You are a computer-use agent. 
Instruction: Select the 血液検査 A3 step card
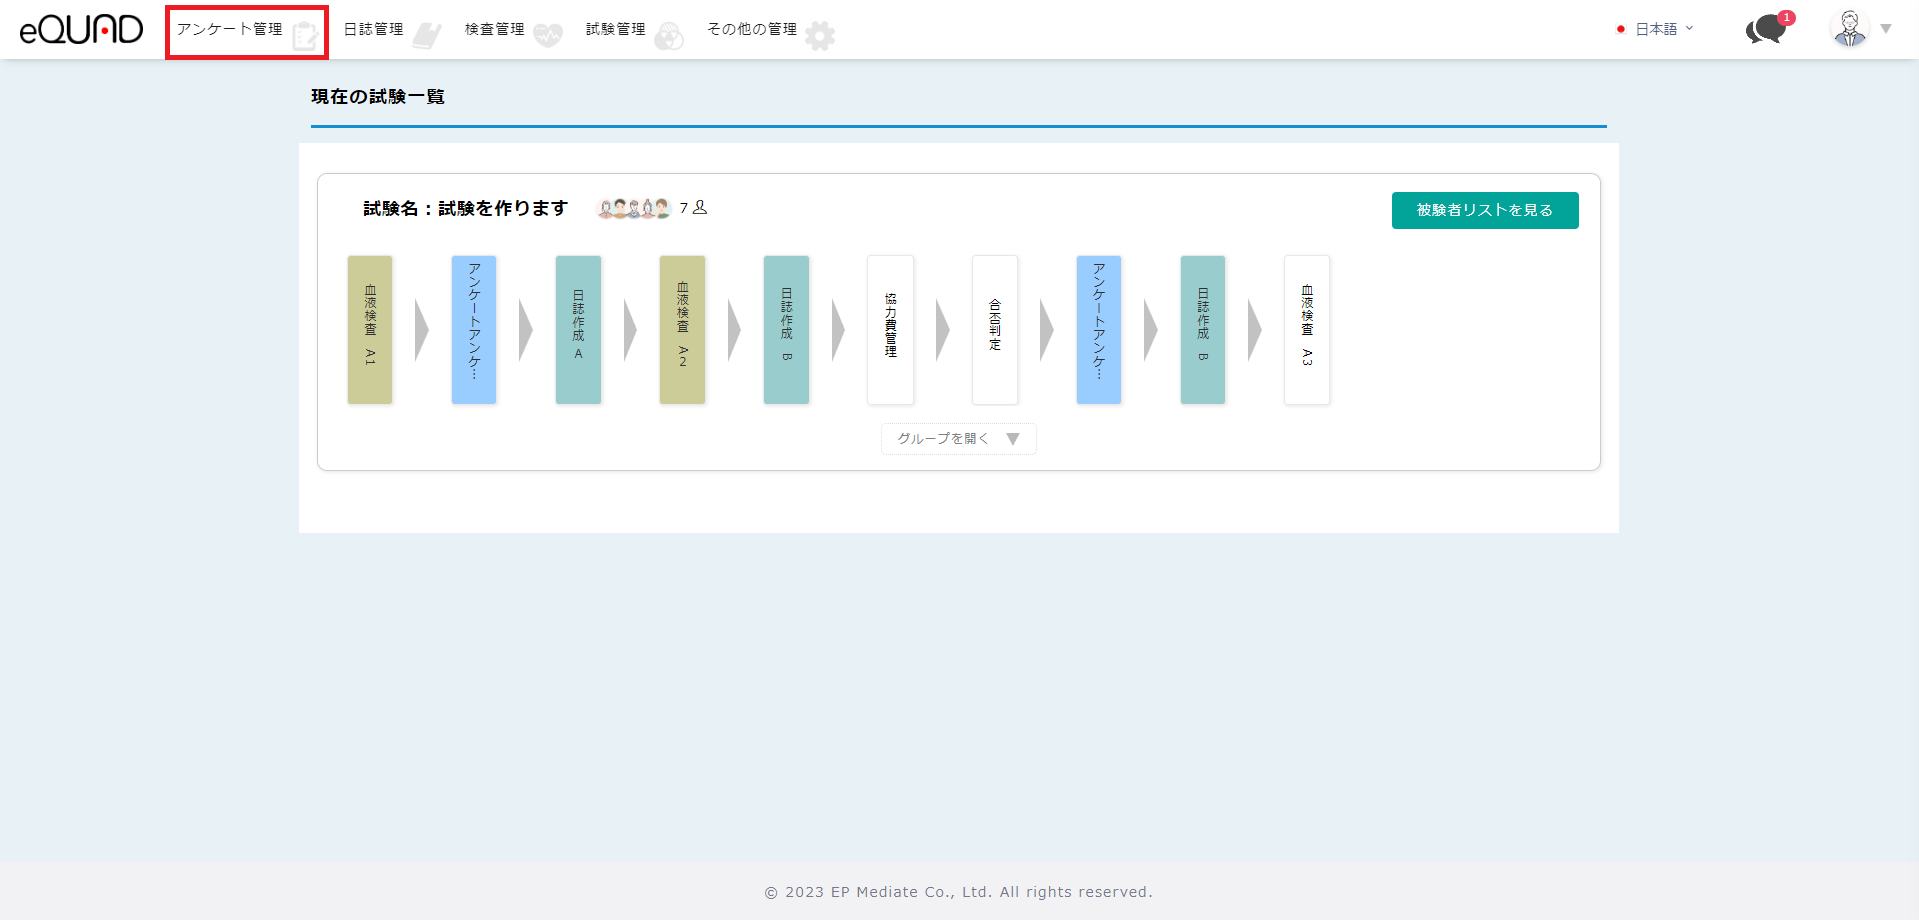tap(1306, 329)
